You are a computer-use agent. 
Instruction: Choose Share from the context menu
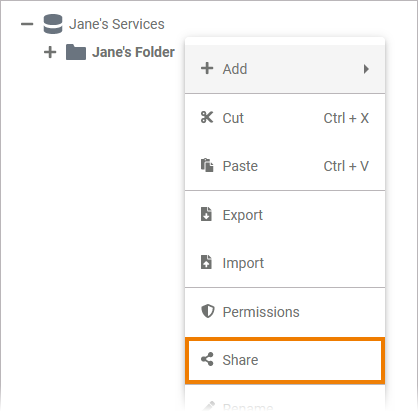(285, 360)
